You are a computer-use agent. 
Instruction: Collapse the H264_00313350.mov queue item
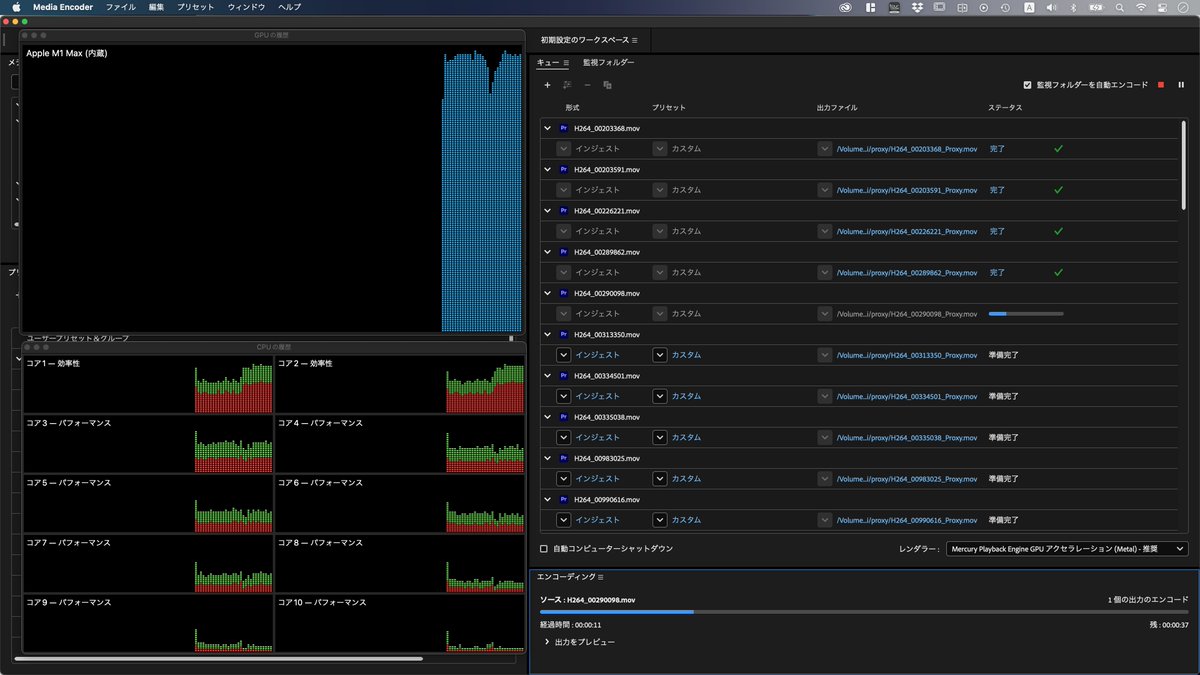(x=547, y=334)
